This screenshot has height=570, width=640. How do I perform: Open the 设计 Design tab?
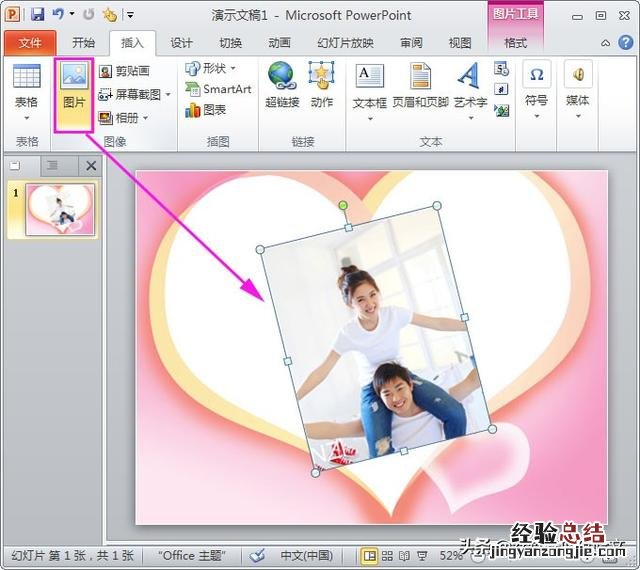coord(181,43)
